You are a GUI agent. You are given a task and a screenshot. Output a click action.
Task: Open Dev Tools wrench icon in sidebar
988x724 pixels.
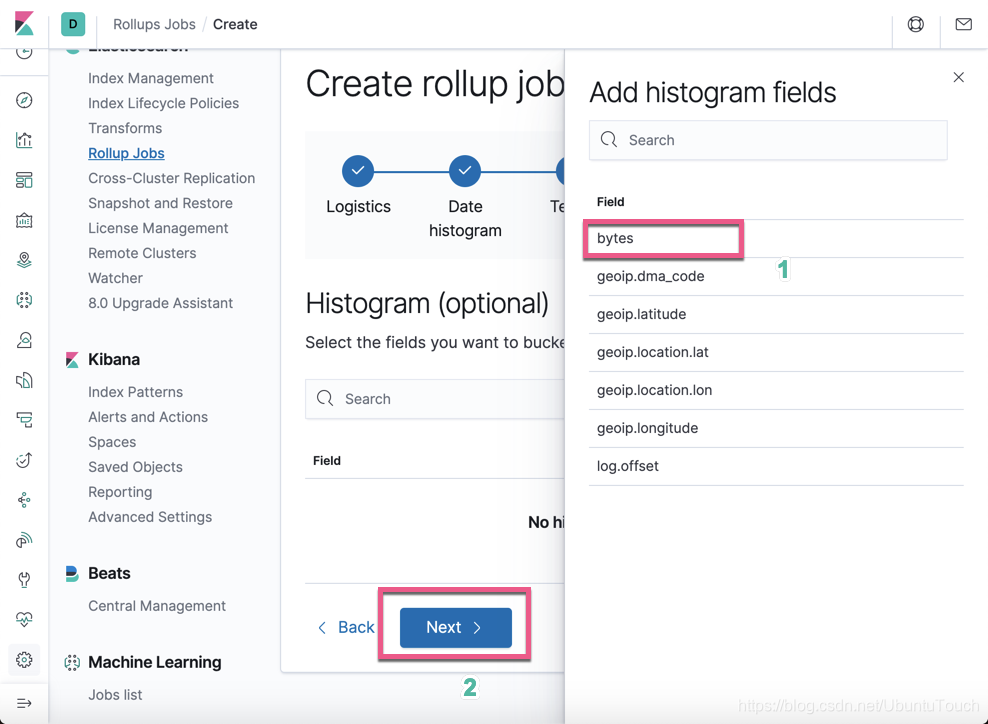coord(24,580)
